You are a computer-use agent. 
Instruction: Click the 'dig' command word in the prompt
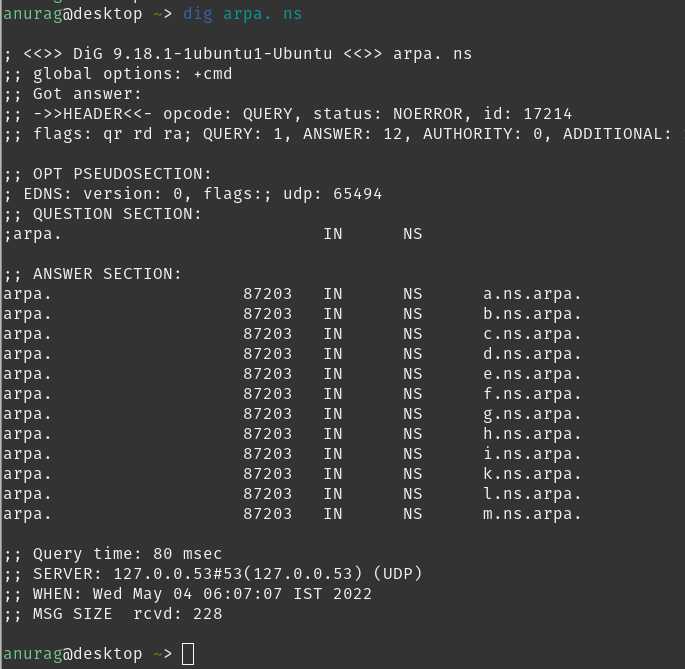click(198, 14)
